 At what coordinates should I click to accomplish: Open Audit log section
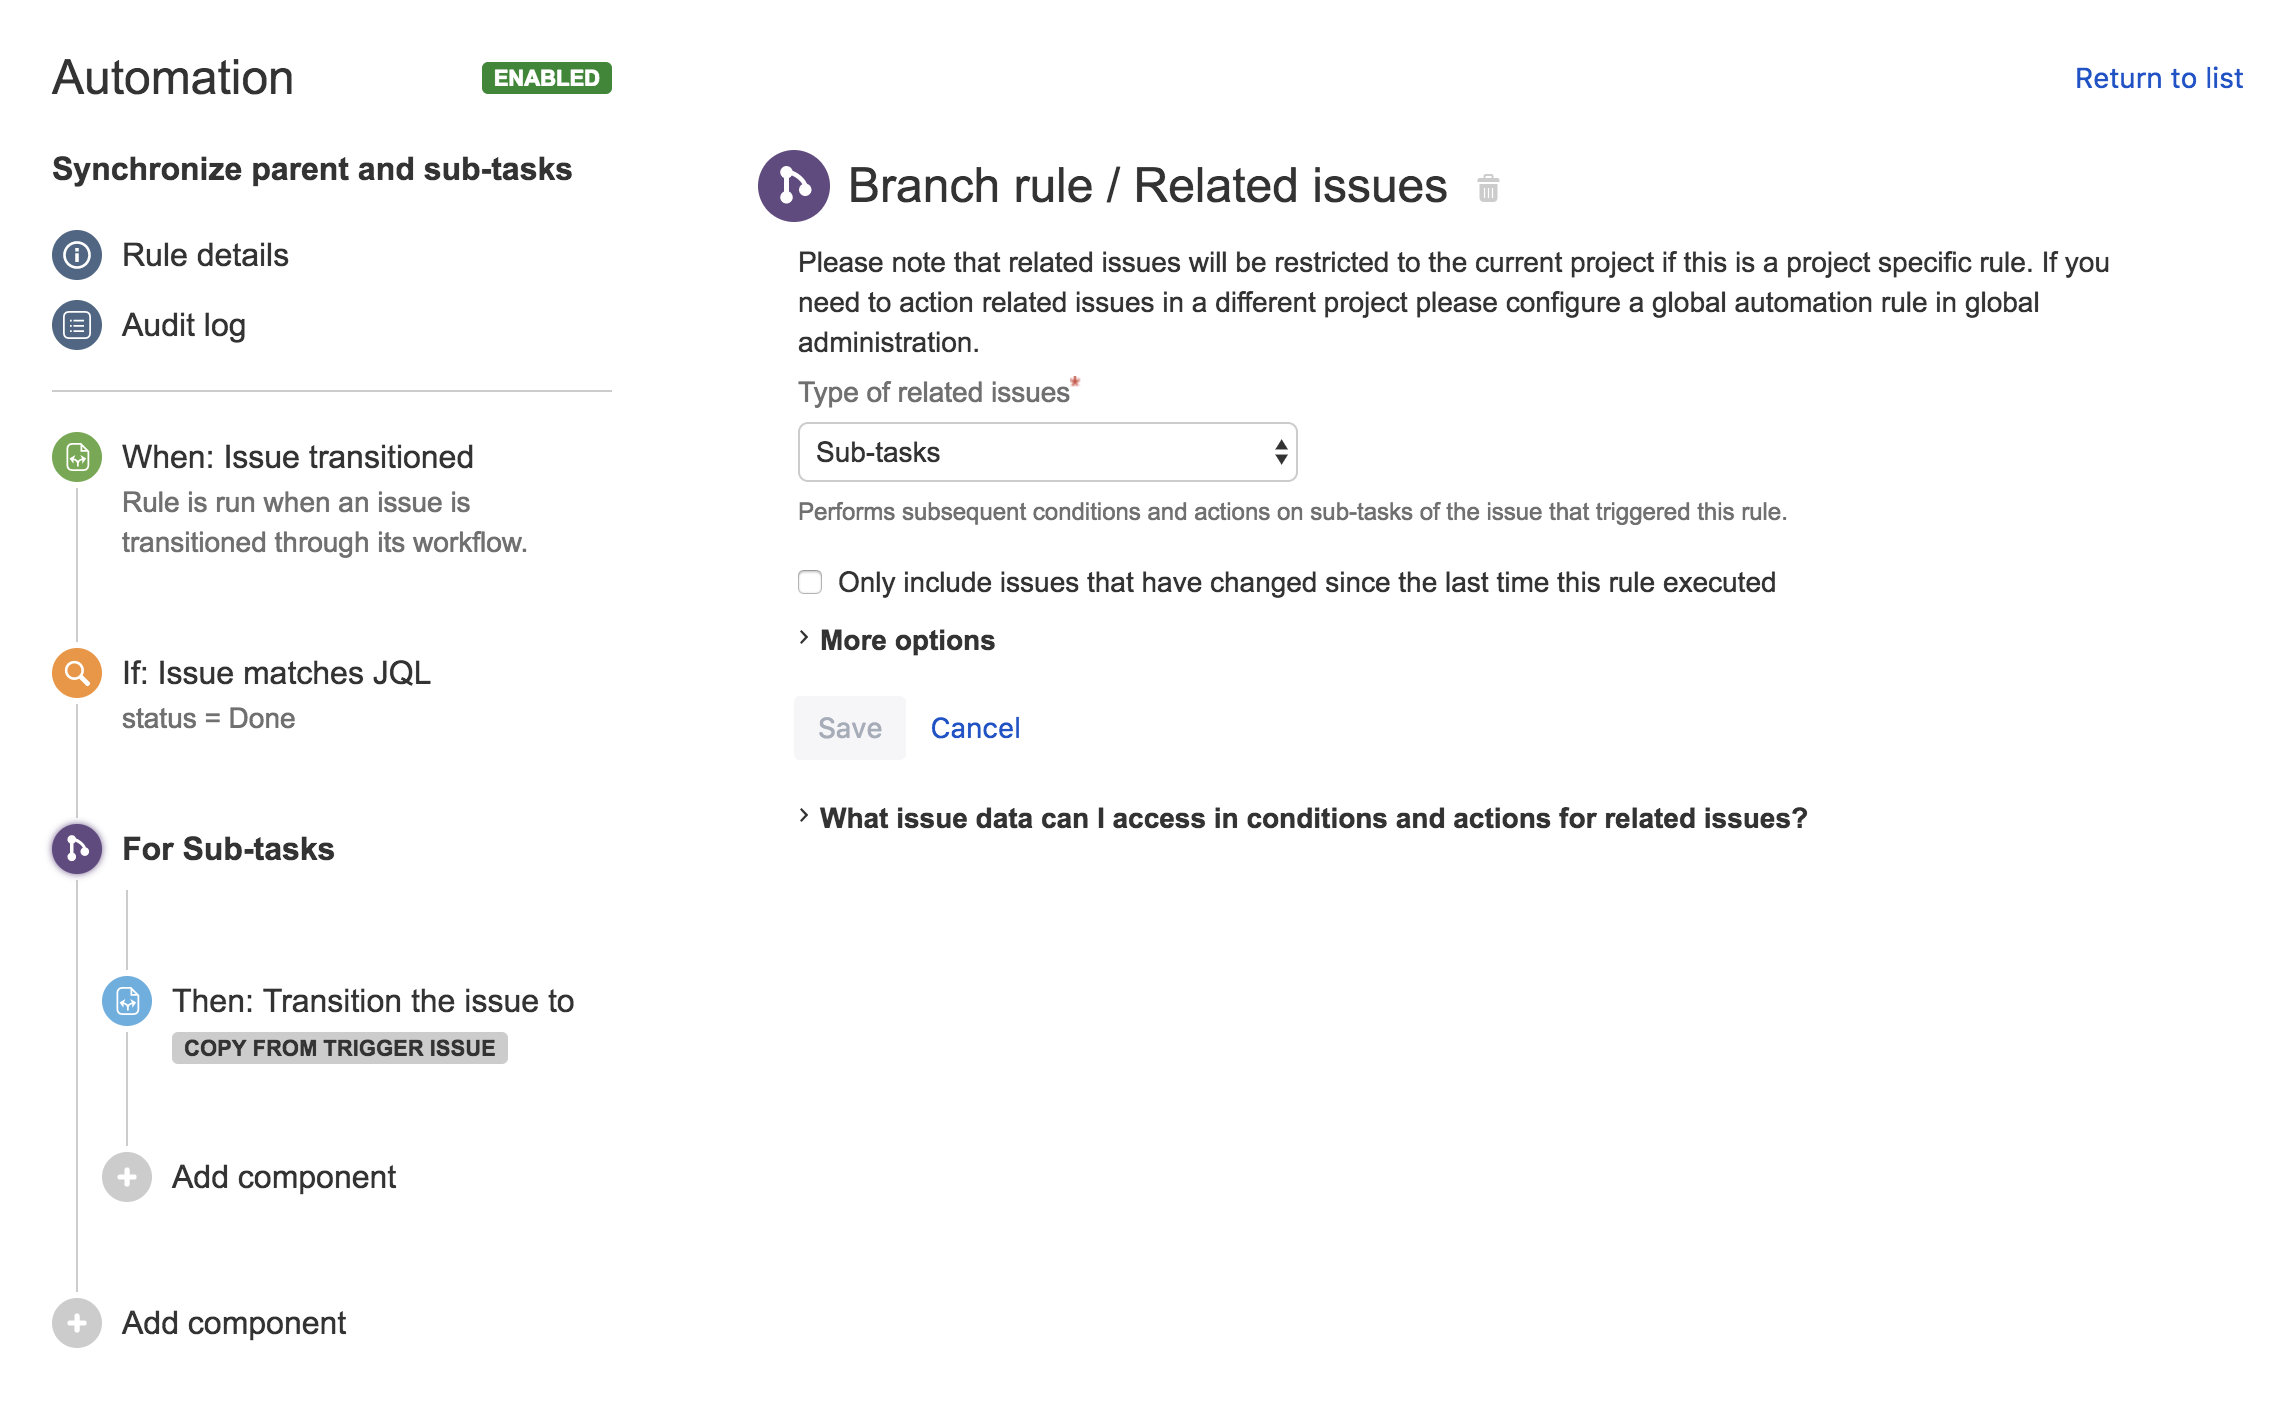(x=184, y=325)
